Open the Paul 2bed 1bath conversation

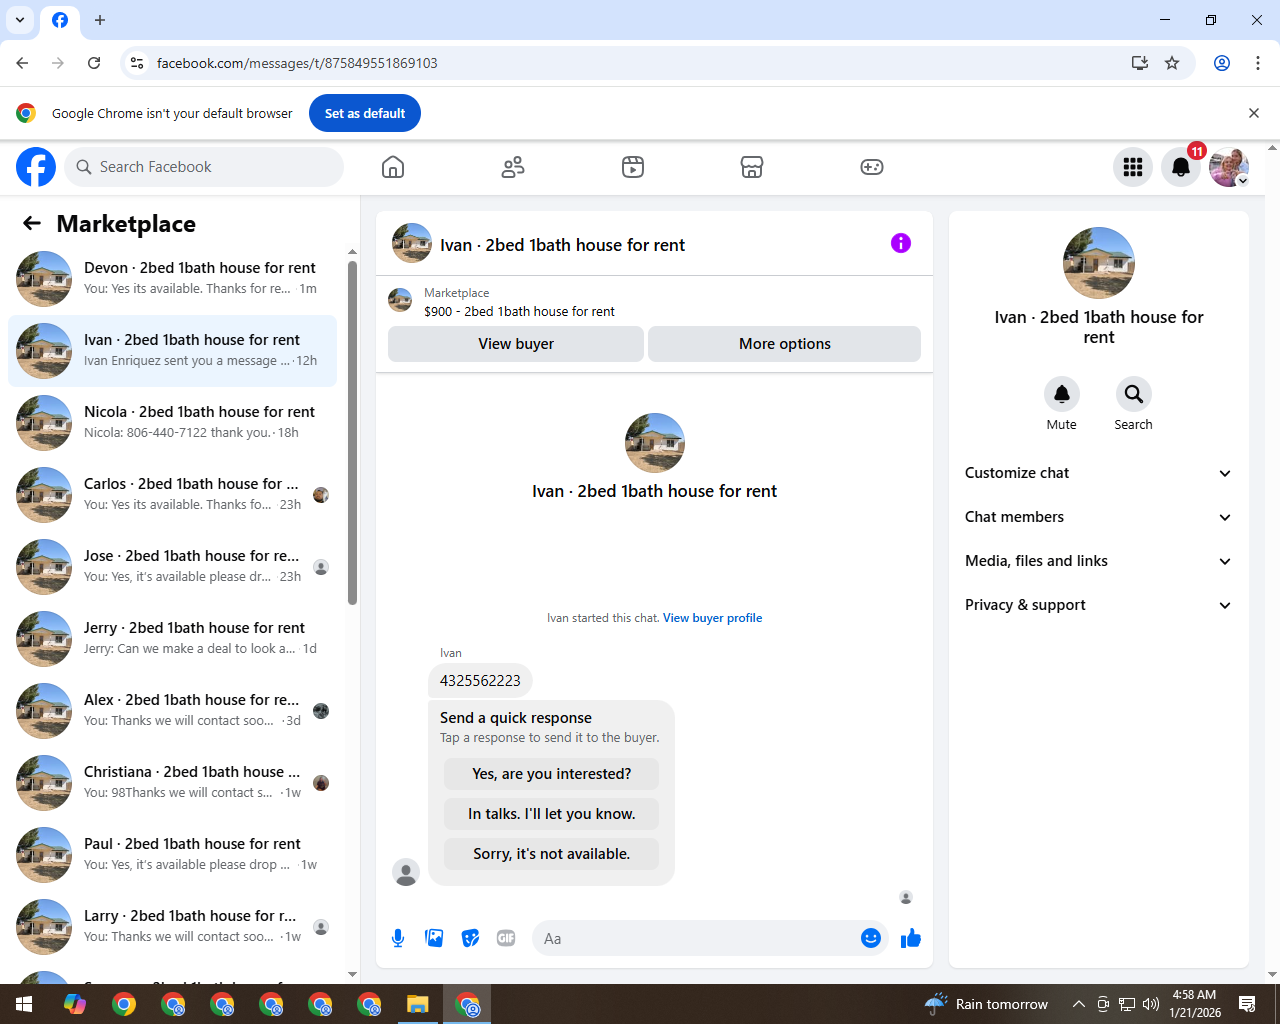pos(172,855)
